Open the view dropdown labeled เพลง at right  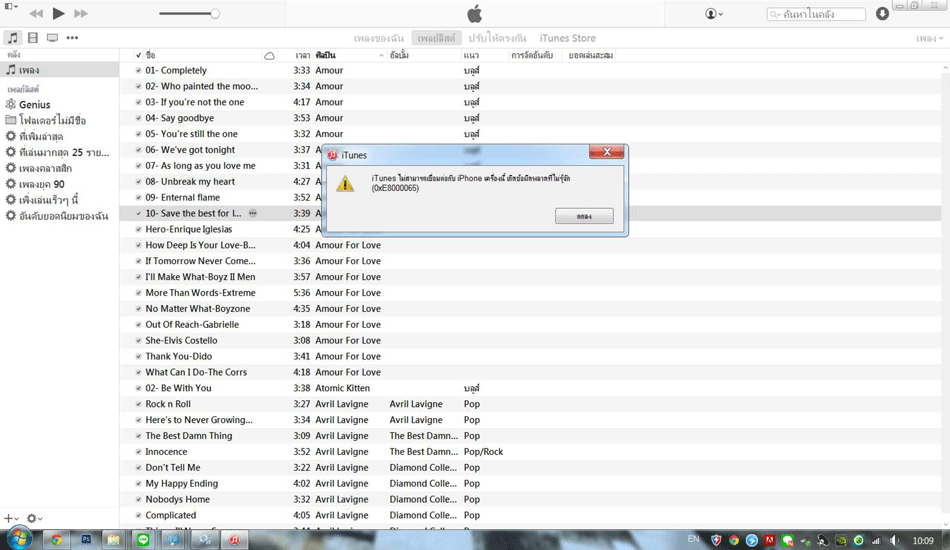[x=929, y=38]
